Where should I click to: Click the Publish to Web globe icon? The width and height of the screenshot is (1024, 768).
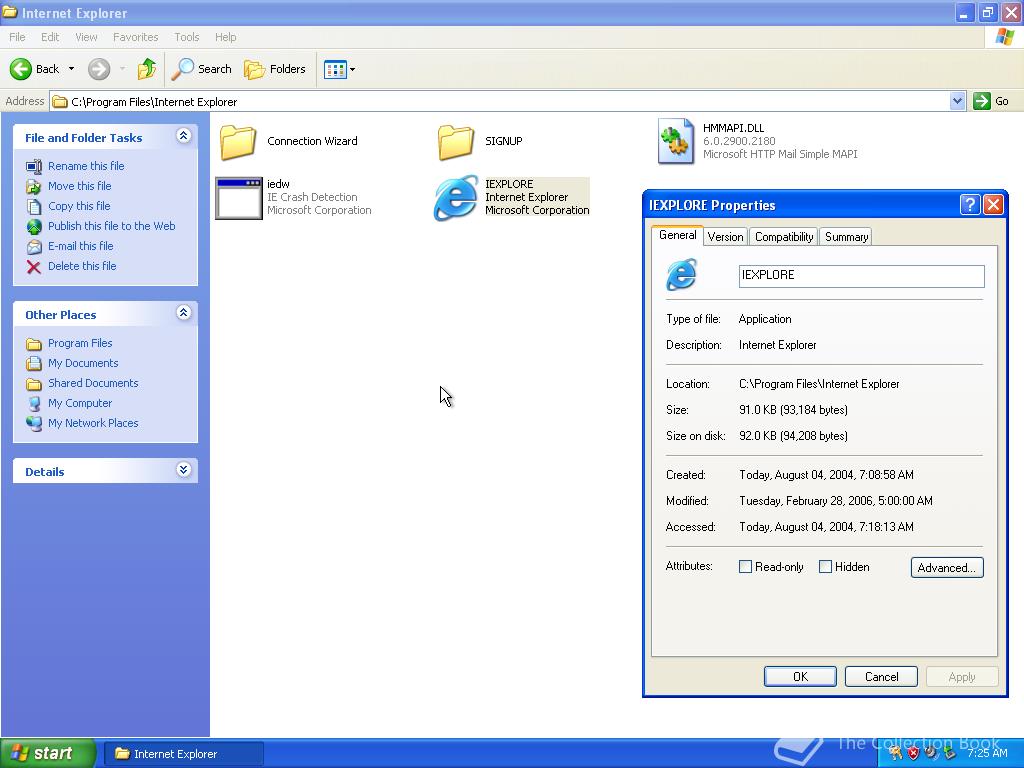coord(34,227)
